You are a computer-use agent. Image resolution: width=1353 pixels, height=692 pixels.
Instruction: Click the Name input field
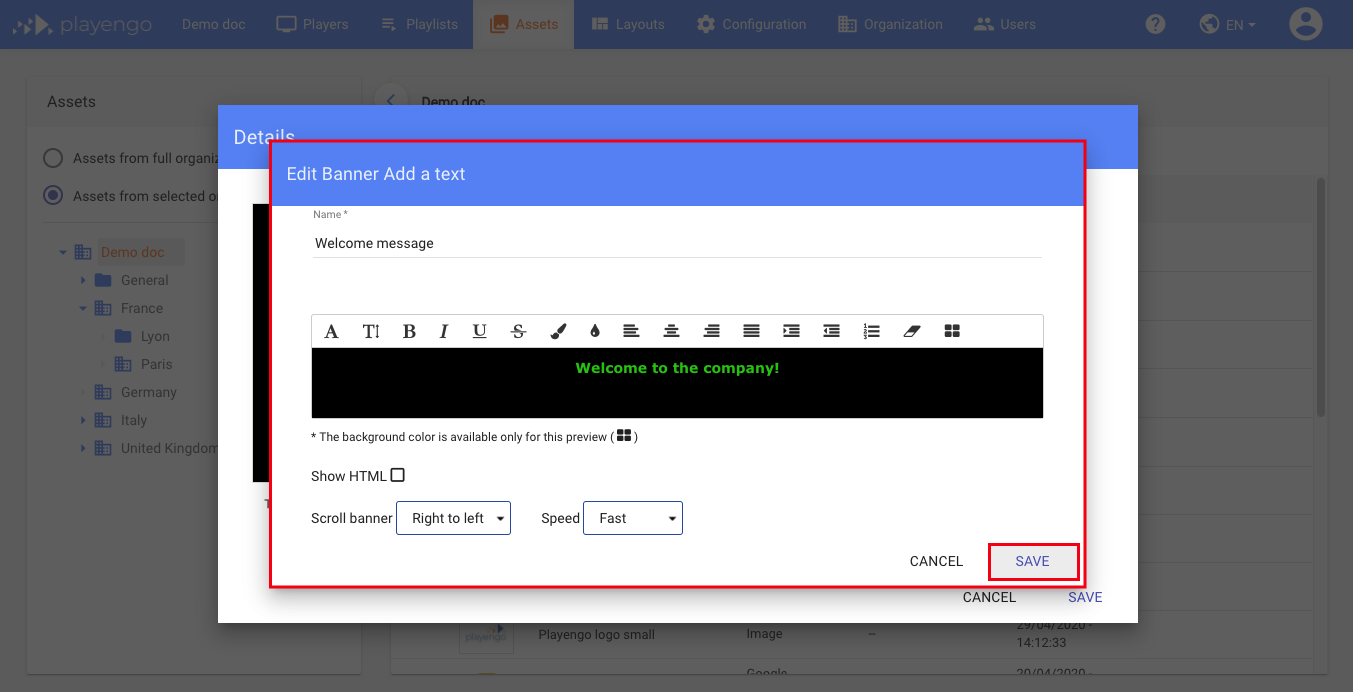click(x=677, y=243)
